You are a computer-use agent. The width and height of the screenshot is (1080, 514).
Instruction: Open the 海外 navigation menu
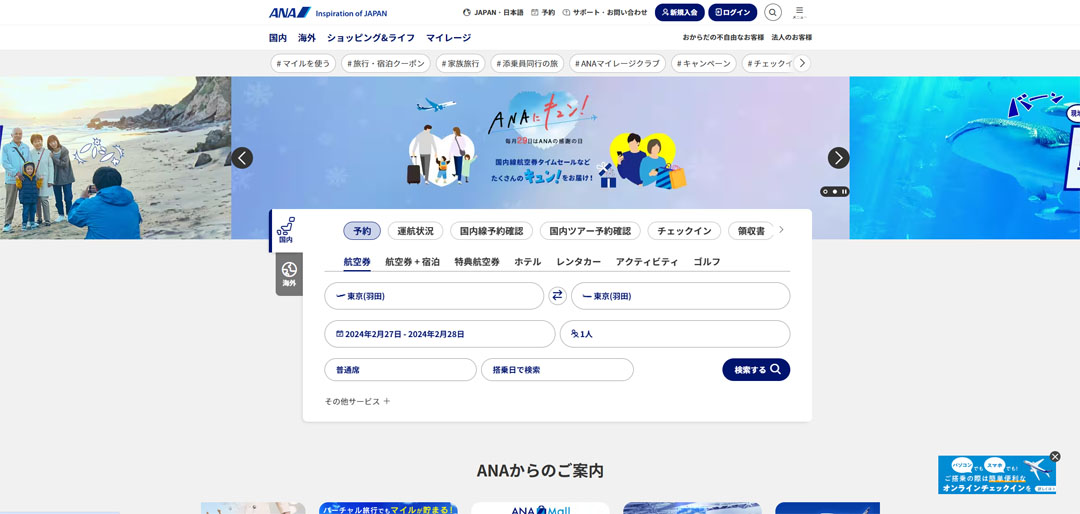[307, 38]
